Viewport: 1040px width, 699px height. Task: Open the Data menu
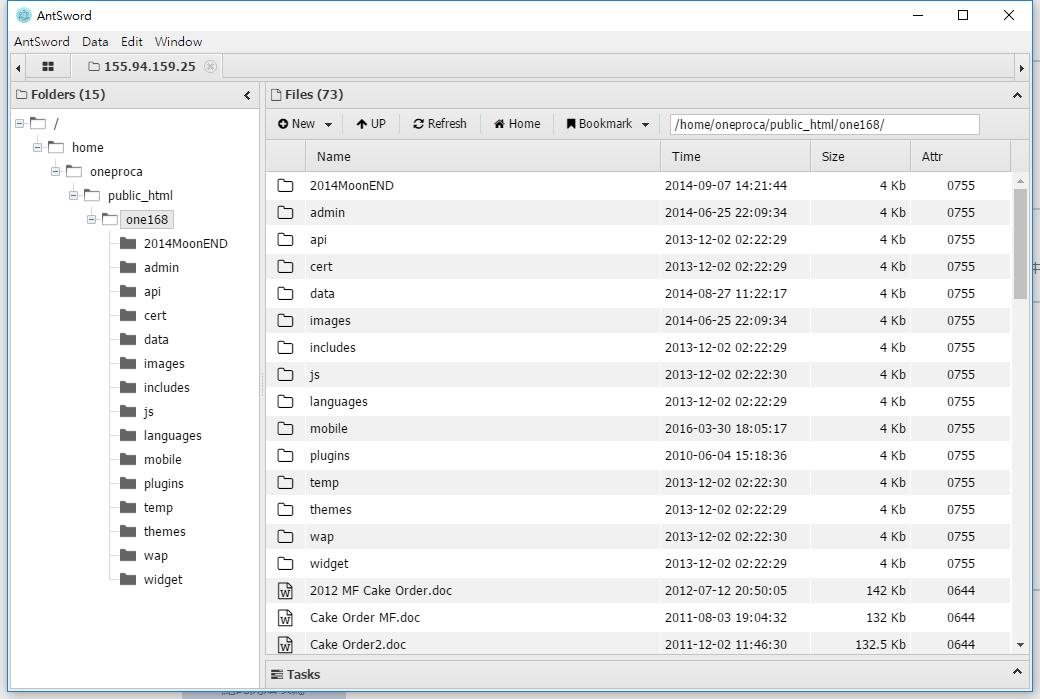[x=95, y=42]
